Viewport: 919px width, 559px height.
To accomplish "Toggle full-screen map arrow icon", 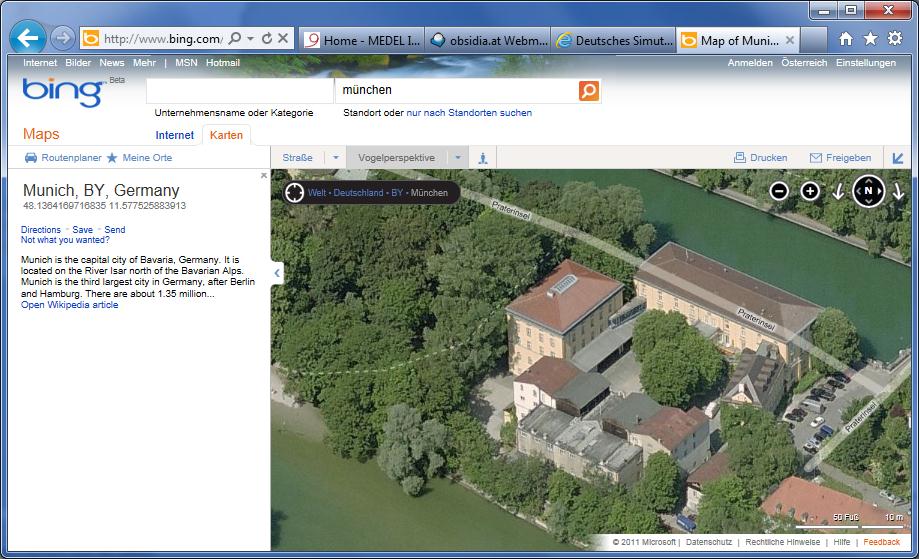I will click(x=898, y=158).
